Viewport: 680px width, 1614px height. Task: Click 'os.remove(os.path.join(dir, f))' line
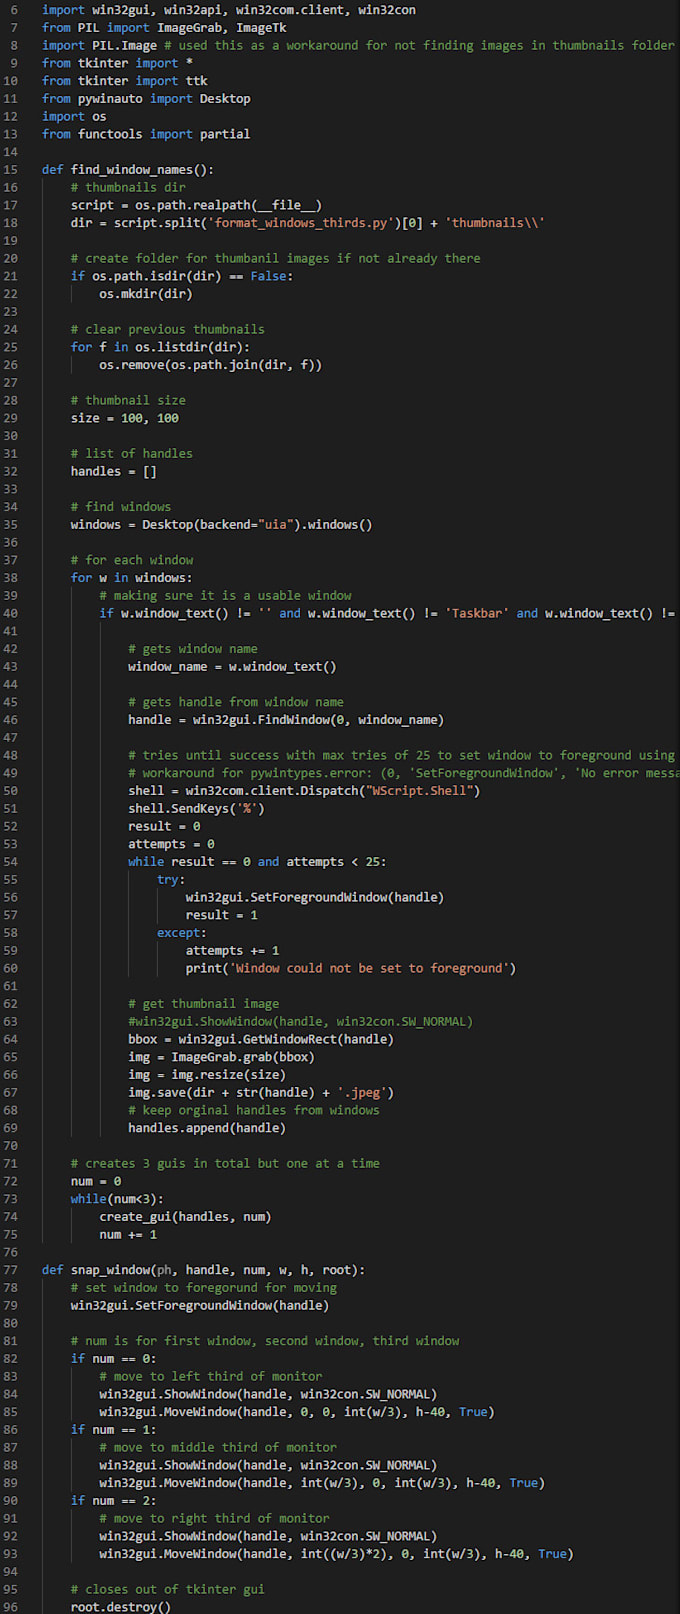[x=211, y=365]
